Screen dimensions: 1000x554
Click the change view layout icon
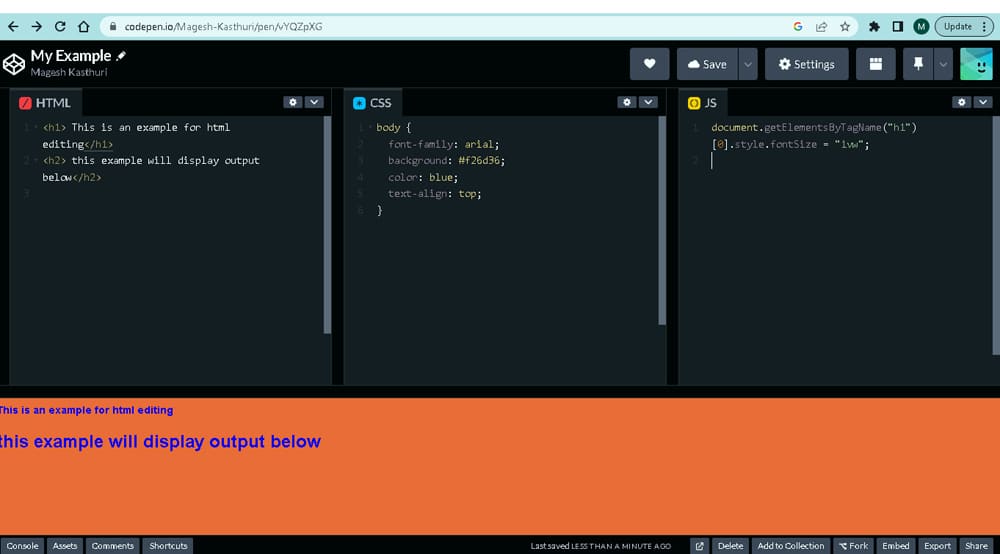tap(876, 64)
